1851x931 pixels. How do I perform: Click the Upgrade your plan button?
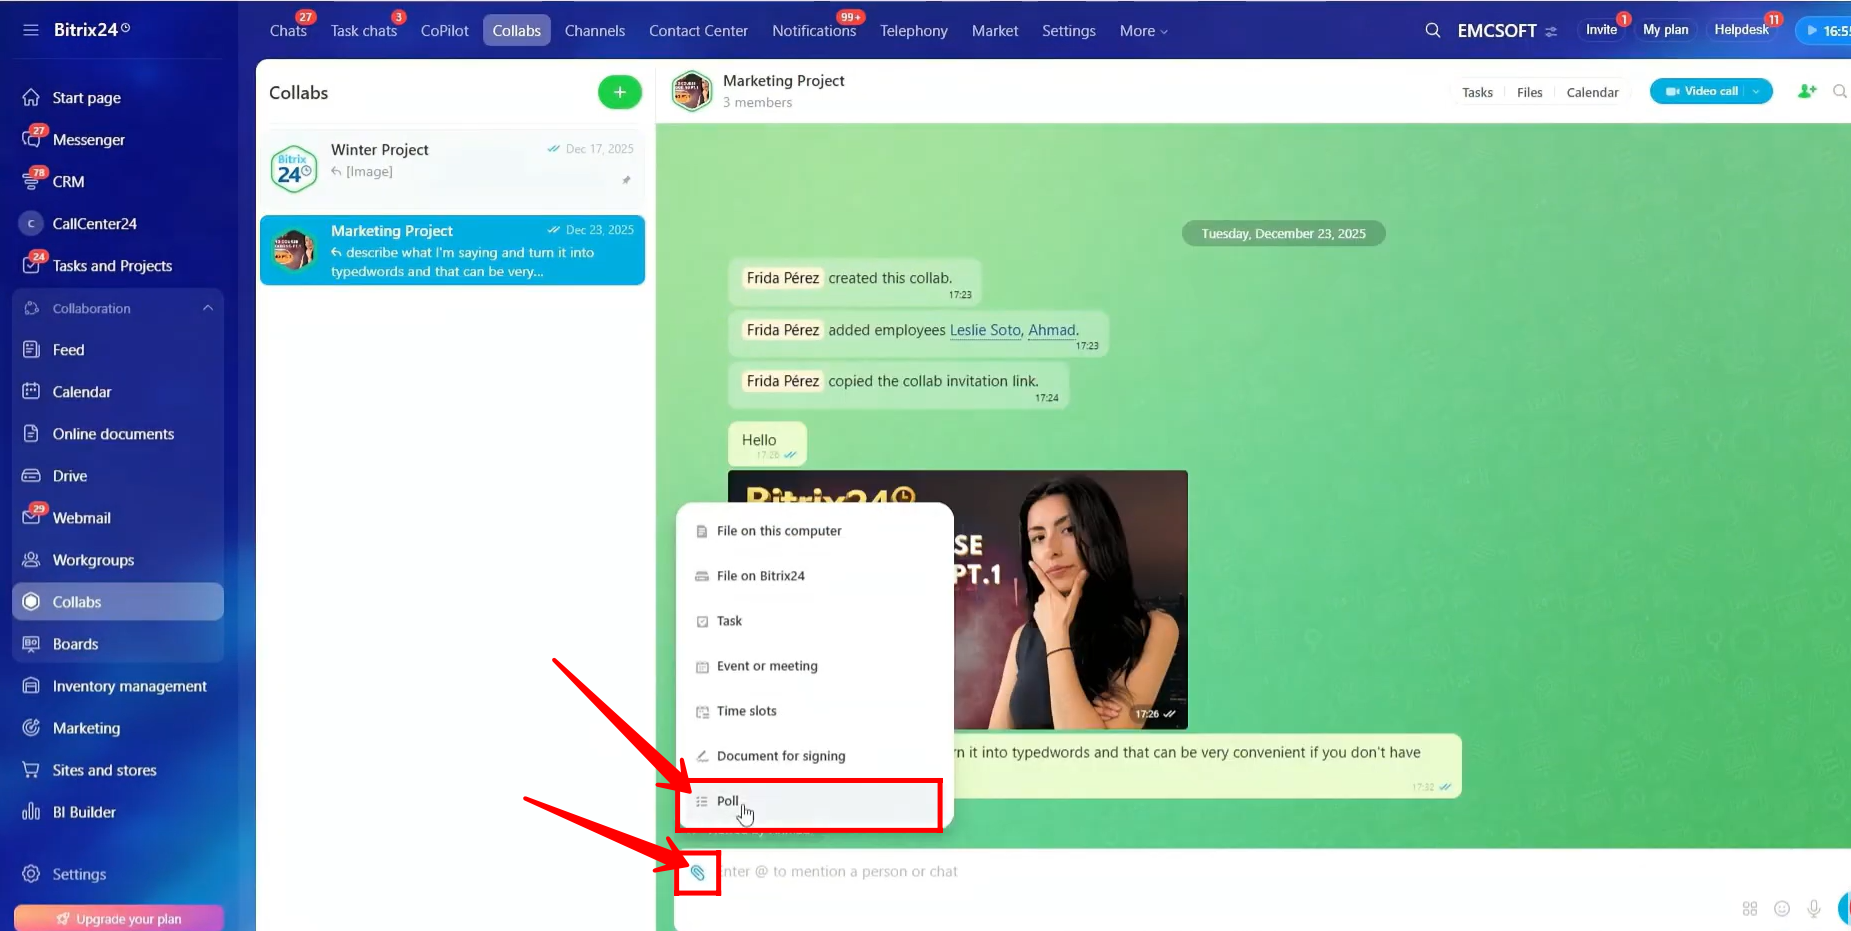[x=119, y=918]
